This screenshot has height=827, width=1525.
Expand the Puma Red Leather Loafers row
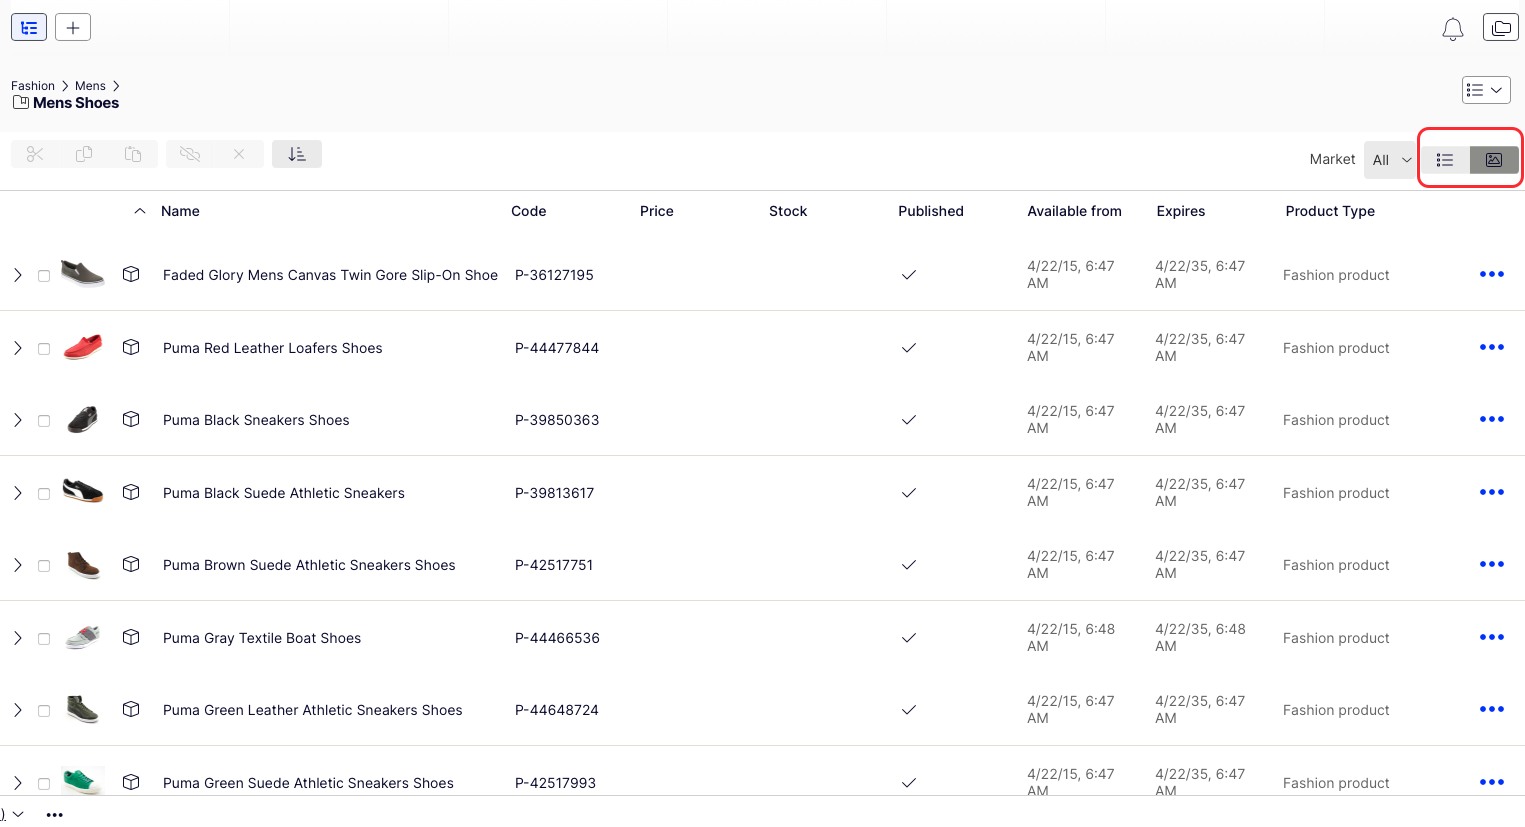(17, 348)
